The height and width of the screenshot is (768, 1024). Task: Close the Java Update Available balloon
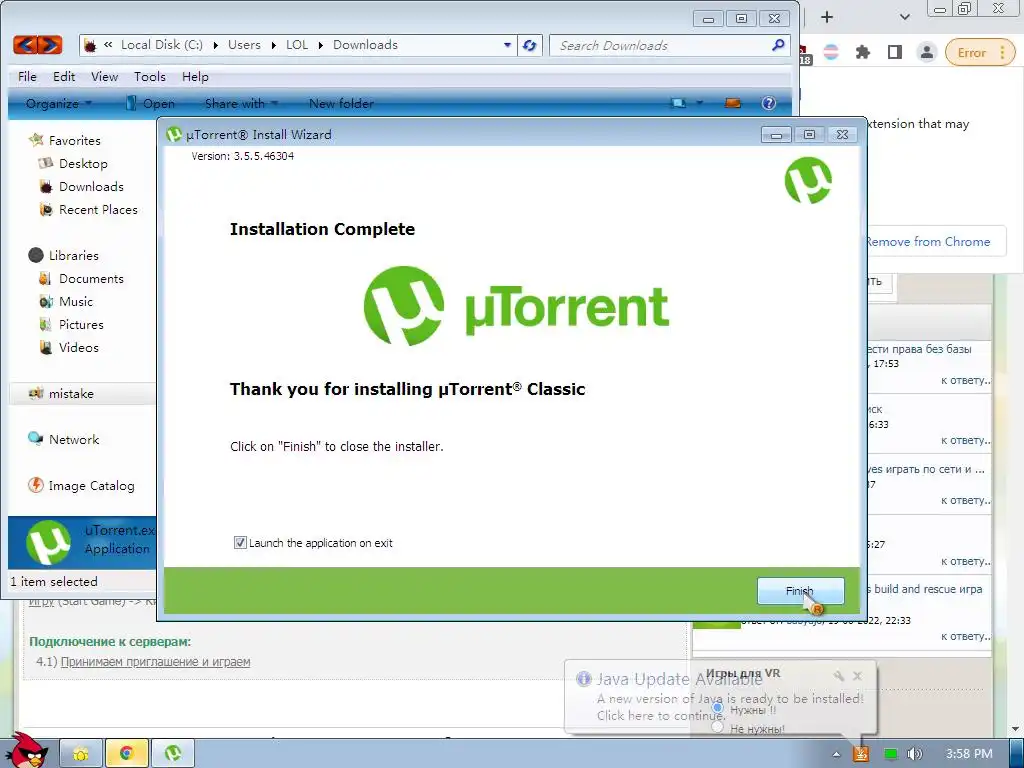coord(857,676)
